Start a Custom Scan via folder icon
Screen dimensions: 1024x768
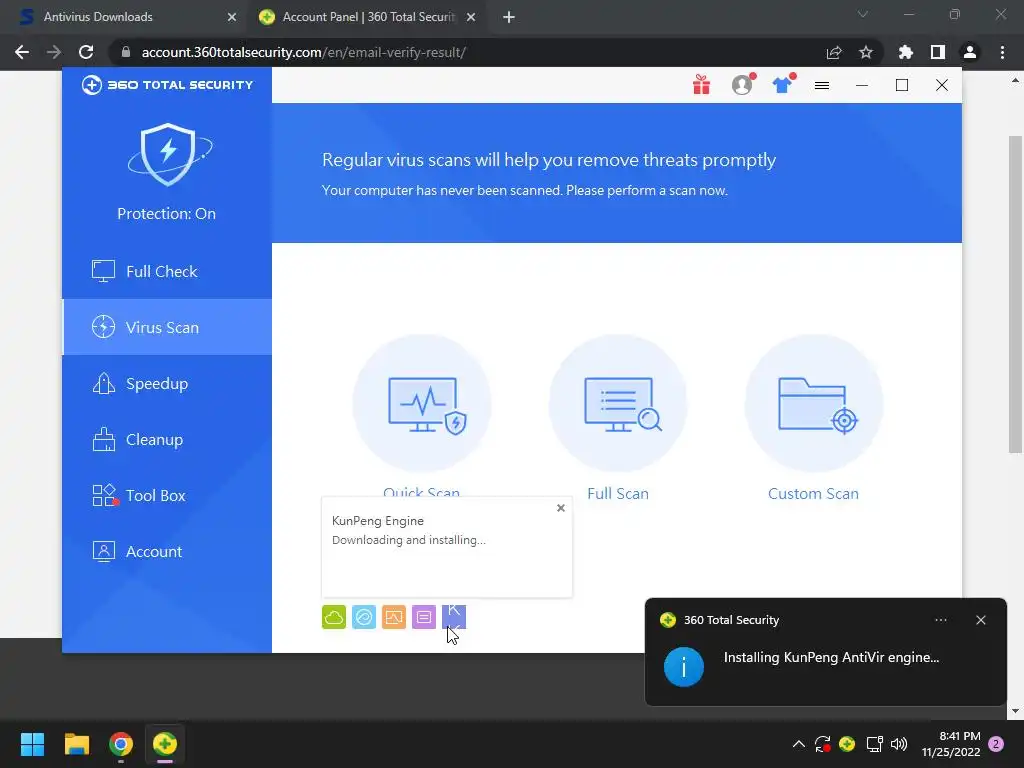[x=814, y=404]
